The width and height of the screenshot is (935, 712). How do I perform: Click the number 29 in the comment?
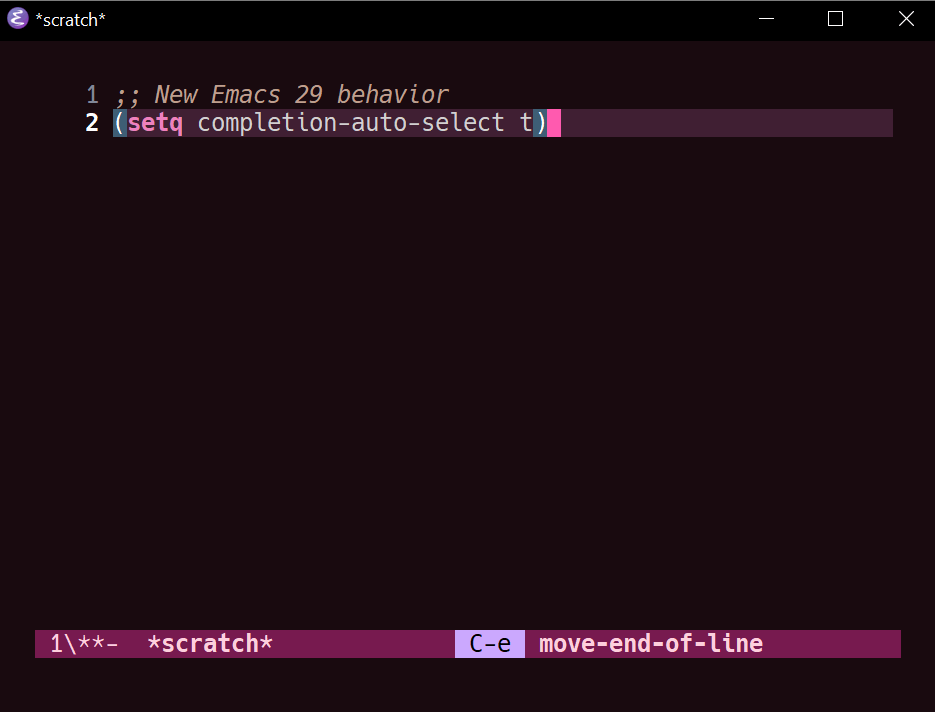pos(309,95)
